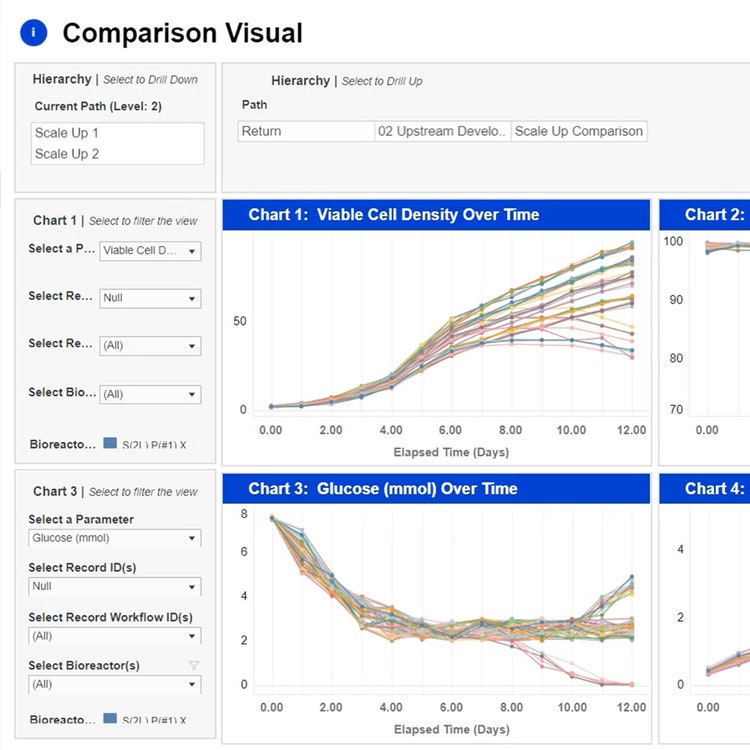This screenshot has height=750, width=750.
Task: Click the filter funnel icon by Select Bioreactor(s)
Action: tap(195, 664)
